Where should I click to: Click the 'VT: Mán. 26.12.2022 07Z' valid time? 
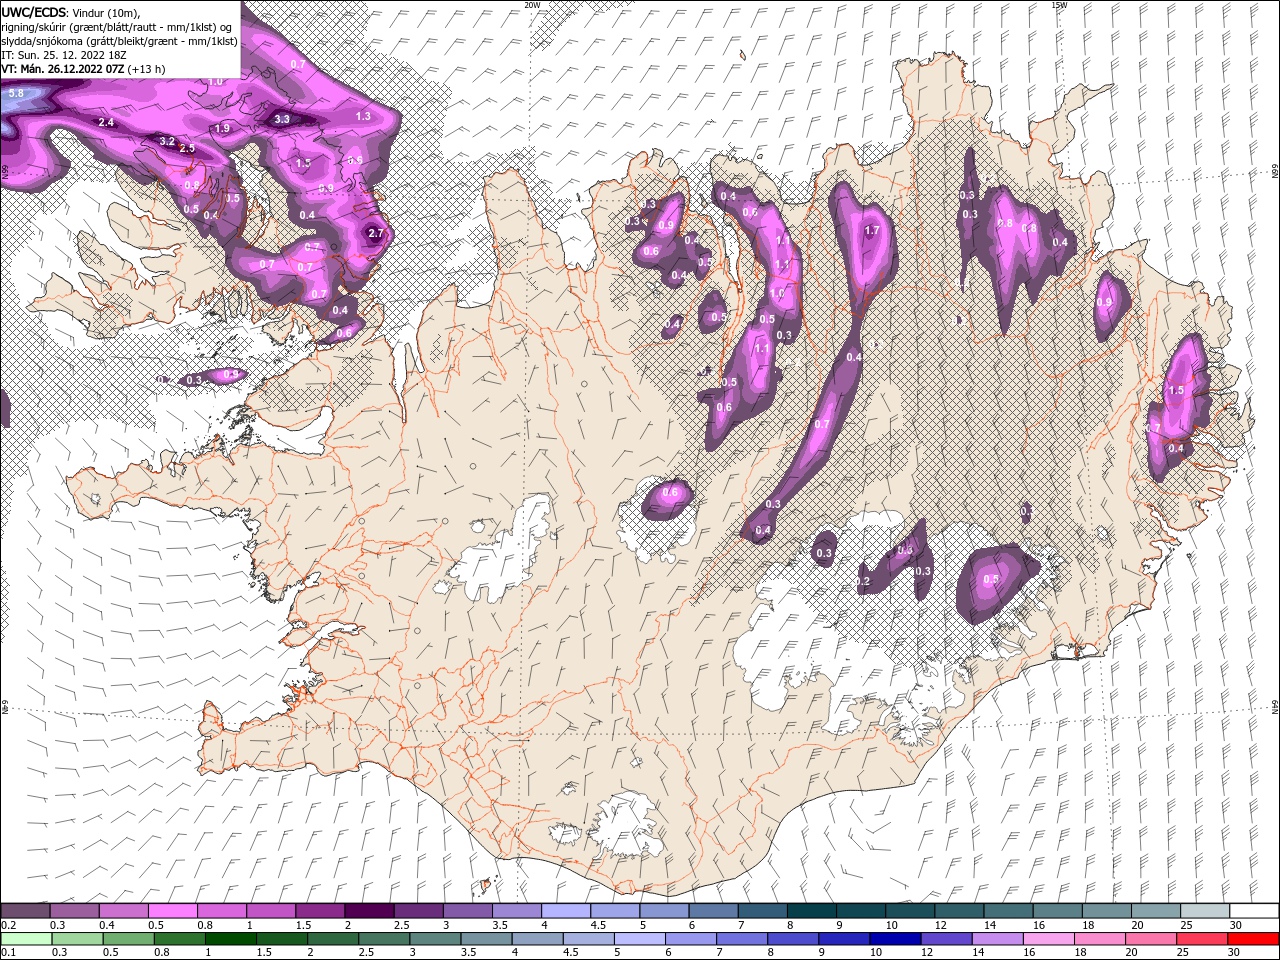pyautogui.click(x=62, y=69)
